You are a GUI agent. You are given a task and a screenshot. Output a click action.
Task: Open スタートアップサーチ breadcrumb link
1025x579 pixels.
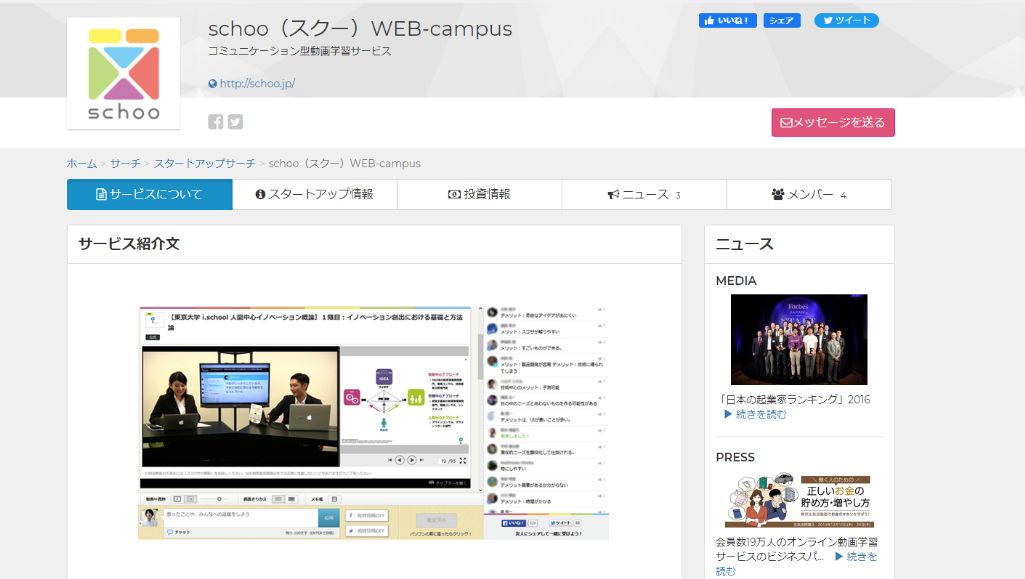tap(205, 163)
